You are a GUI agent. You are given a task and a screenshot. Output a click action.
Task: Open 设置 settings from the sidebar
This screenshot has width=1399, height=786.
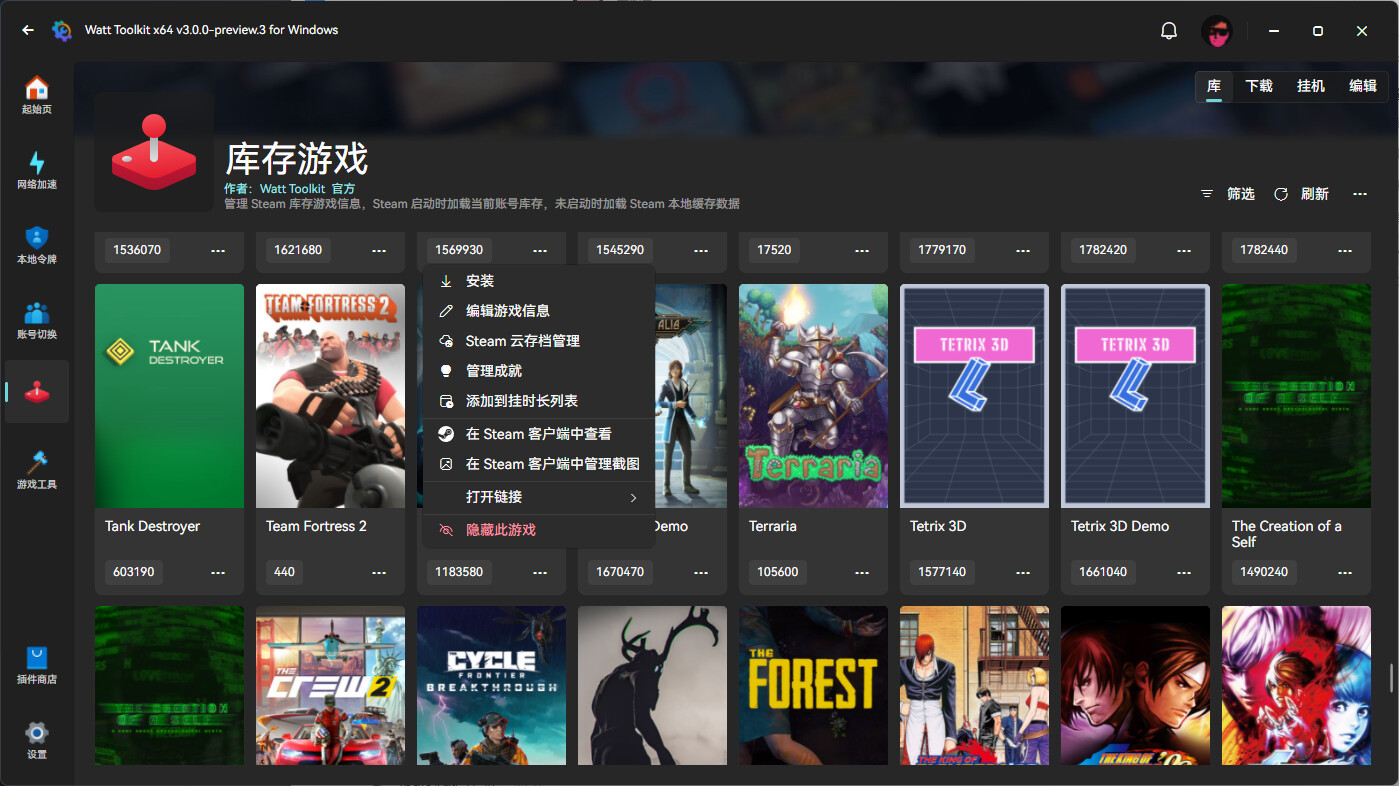[x=36, y=740]
